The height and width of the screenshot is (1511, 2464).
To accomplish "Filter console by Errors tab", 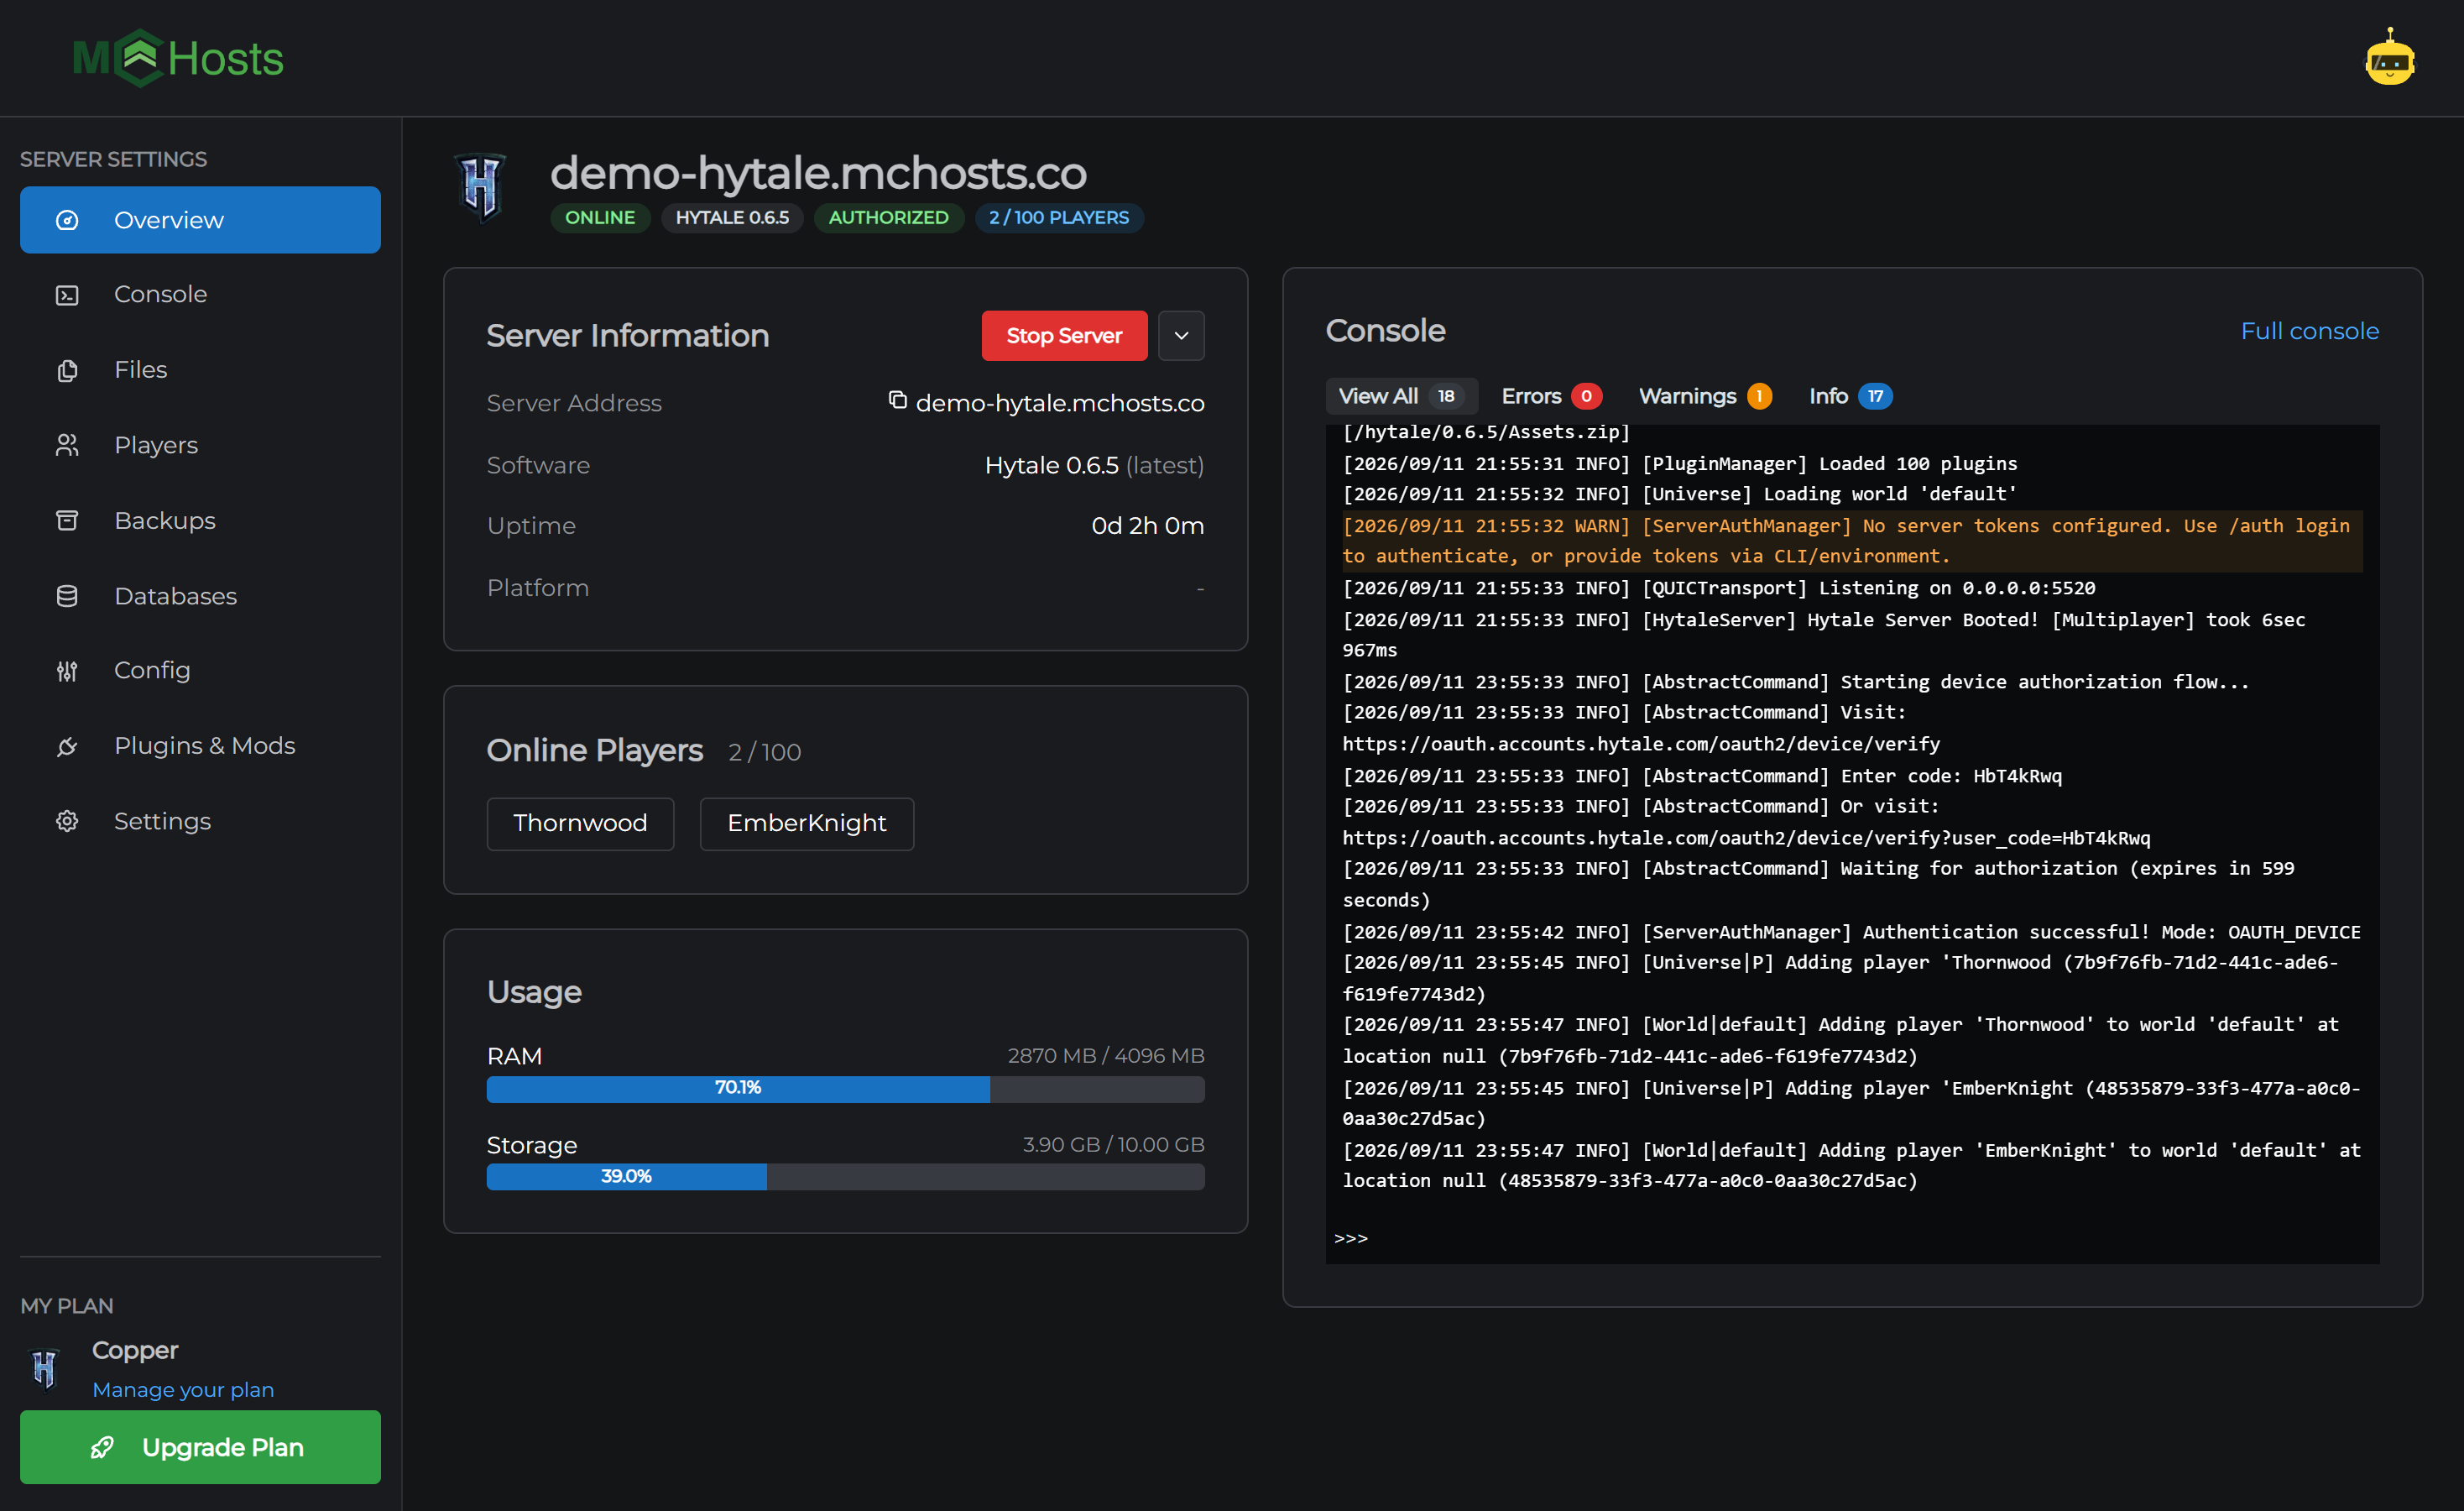I will click(1551, 396).
